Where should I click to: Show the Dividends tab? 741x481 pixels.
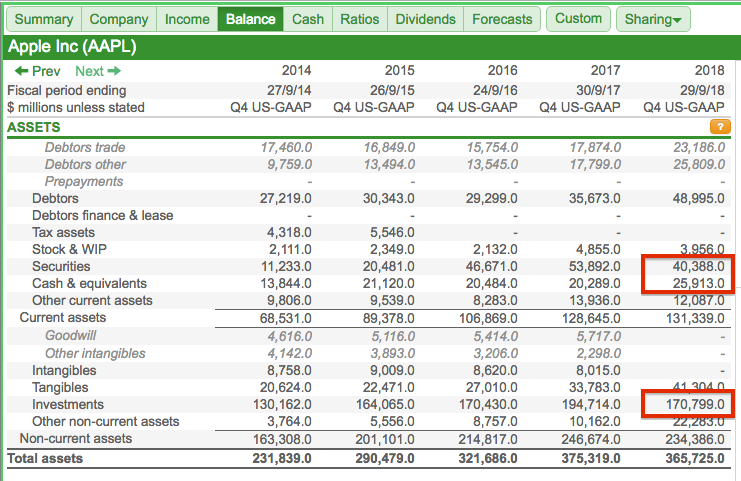(x=425, y=19)
